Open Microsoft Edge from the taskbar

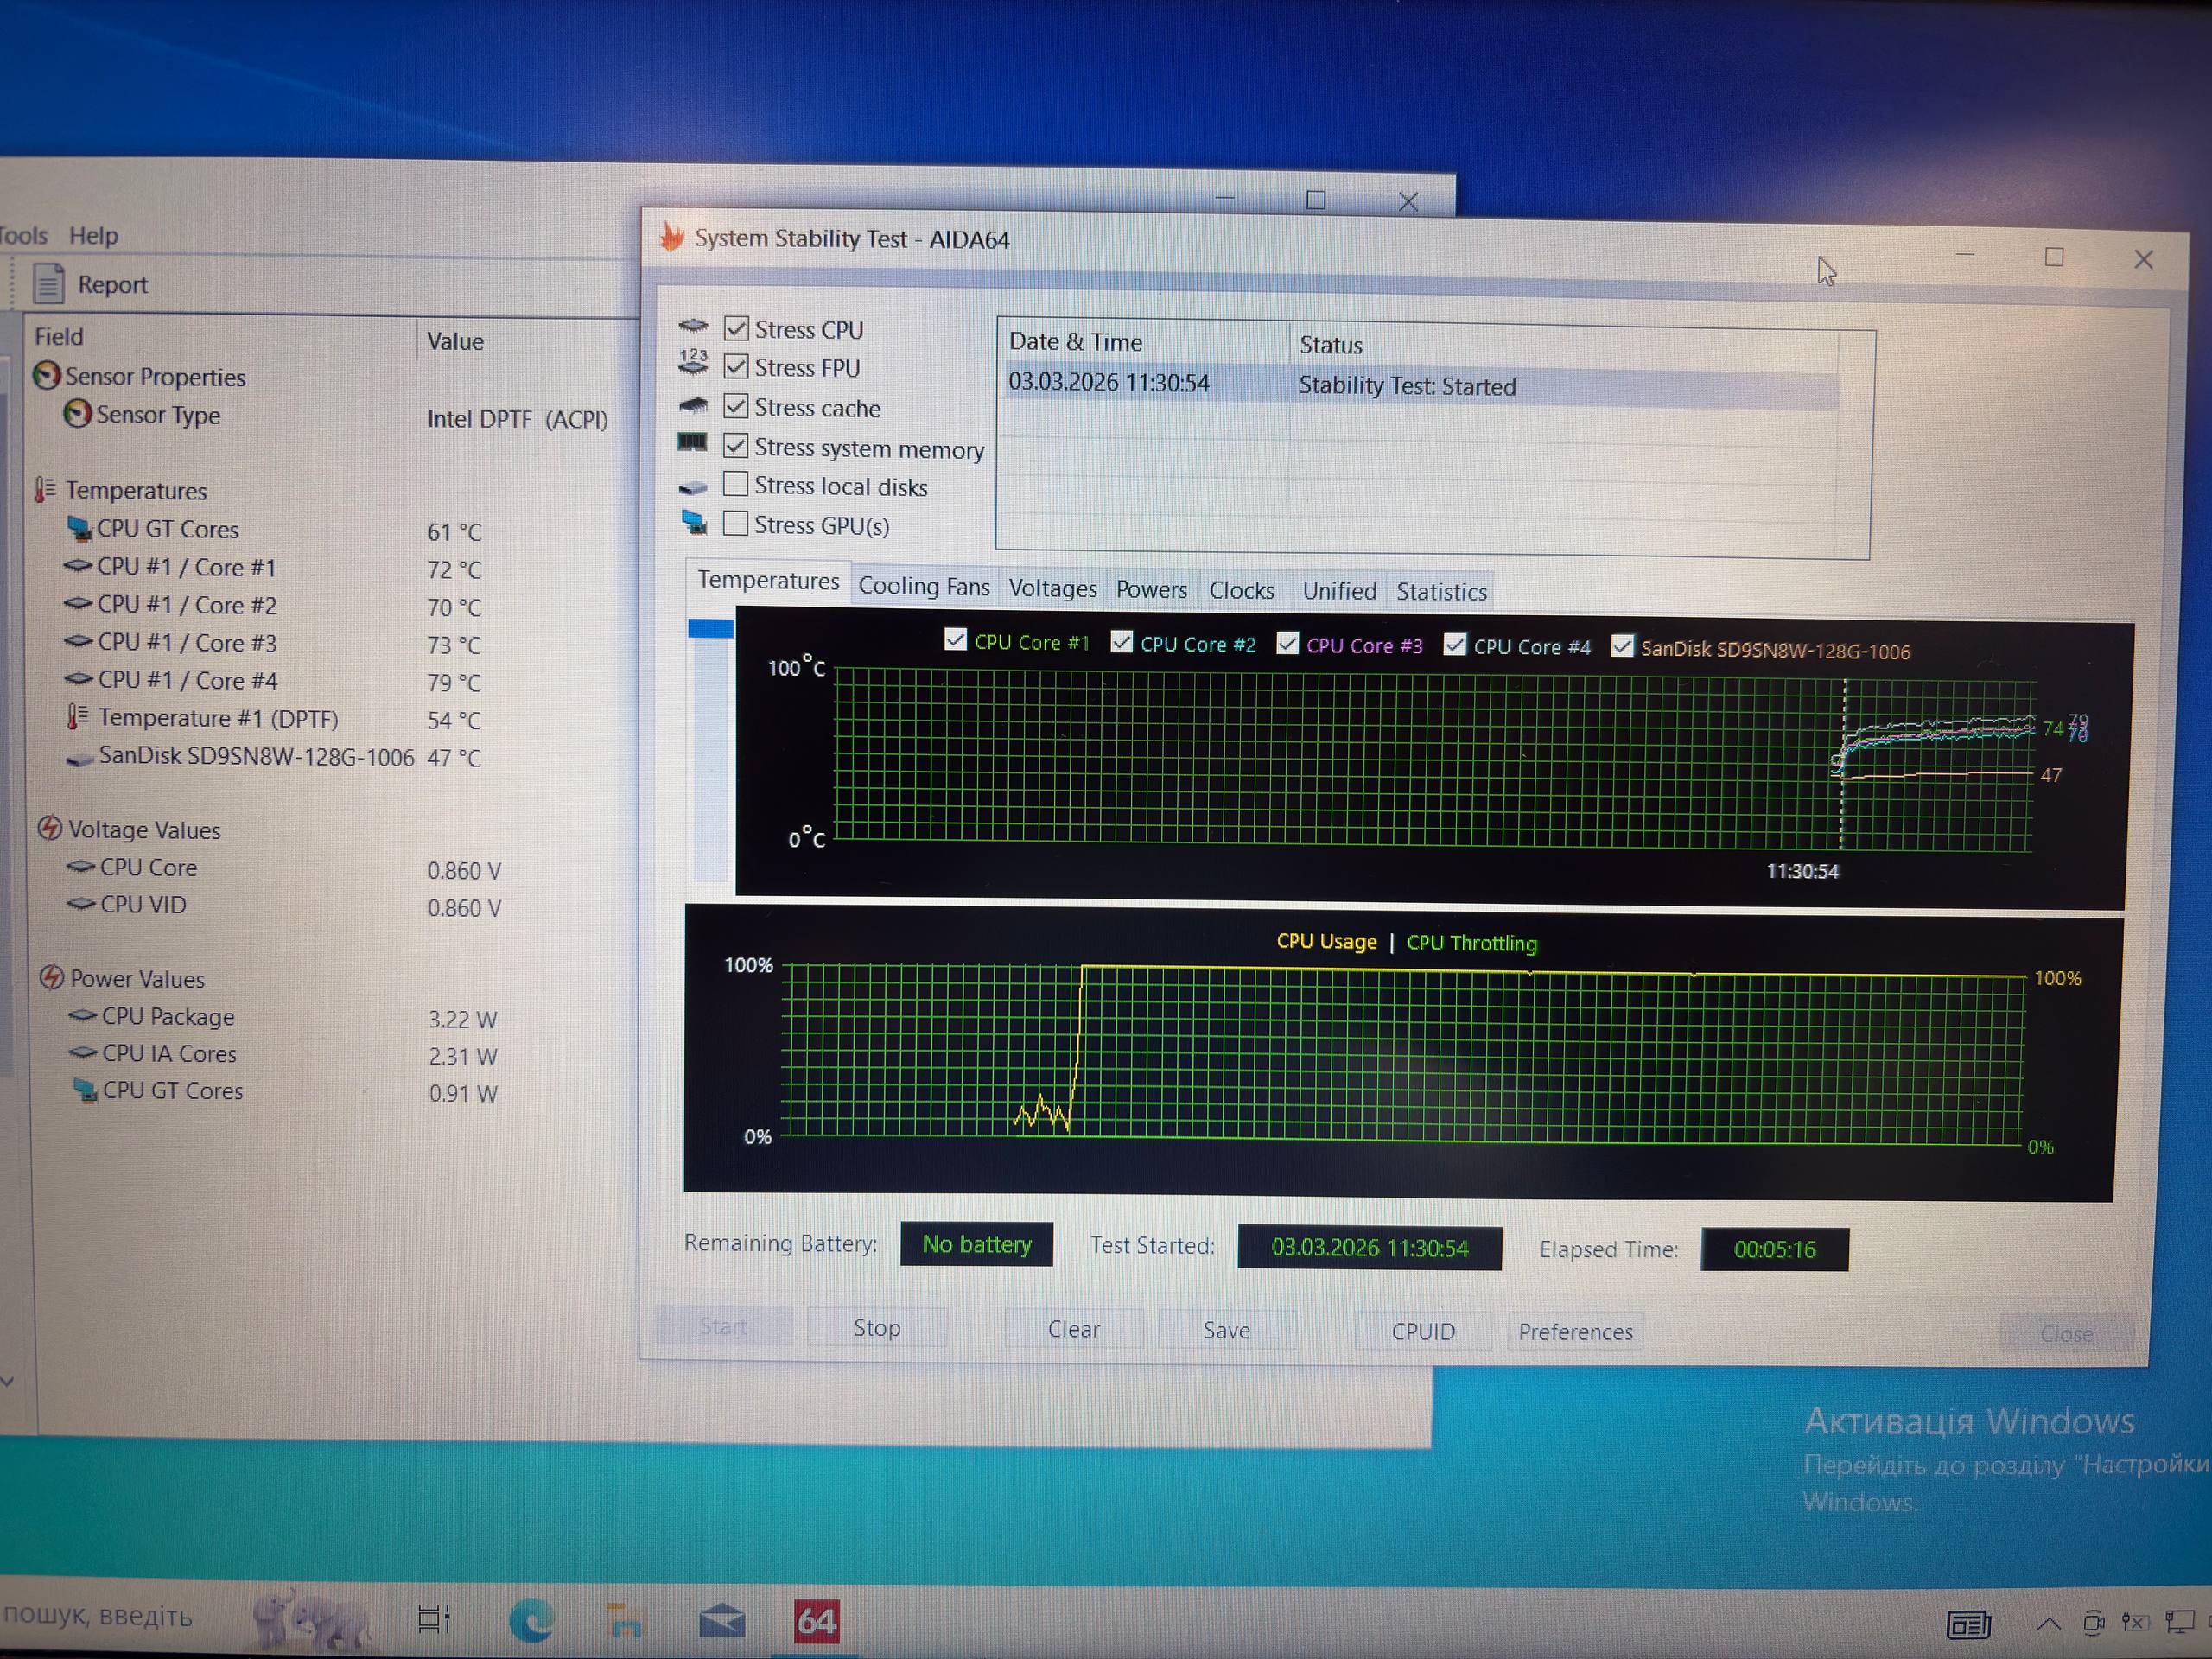point(530,1620)
